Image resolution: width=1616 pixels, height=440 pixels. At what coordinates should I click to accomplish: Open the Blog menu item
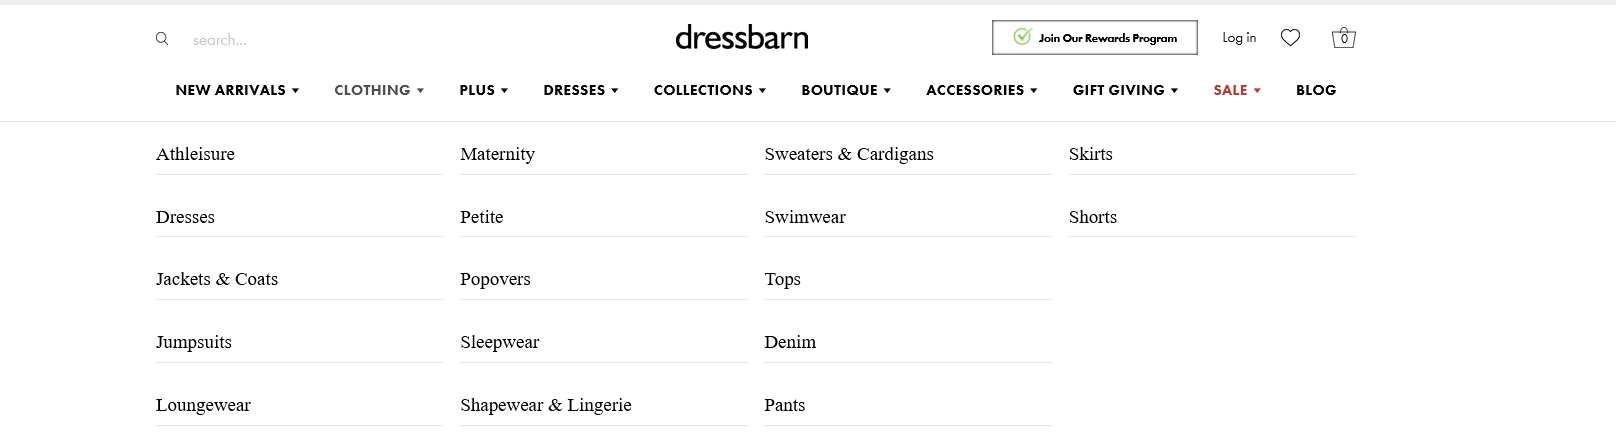pos(1316,90)
